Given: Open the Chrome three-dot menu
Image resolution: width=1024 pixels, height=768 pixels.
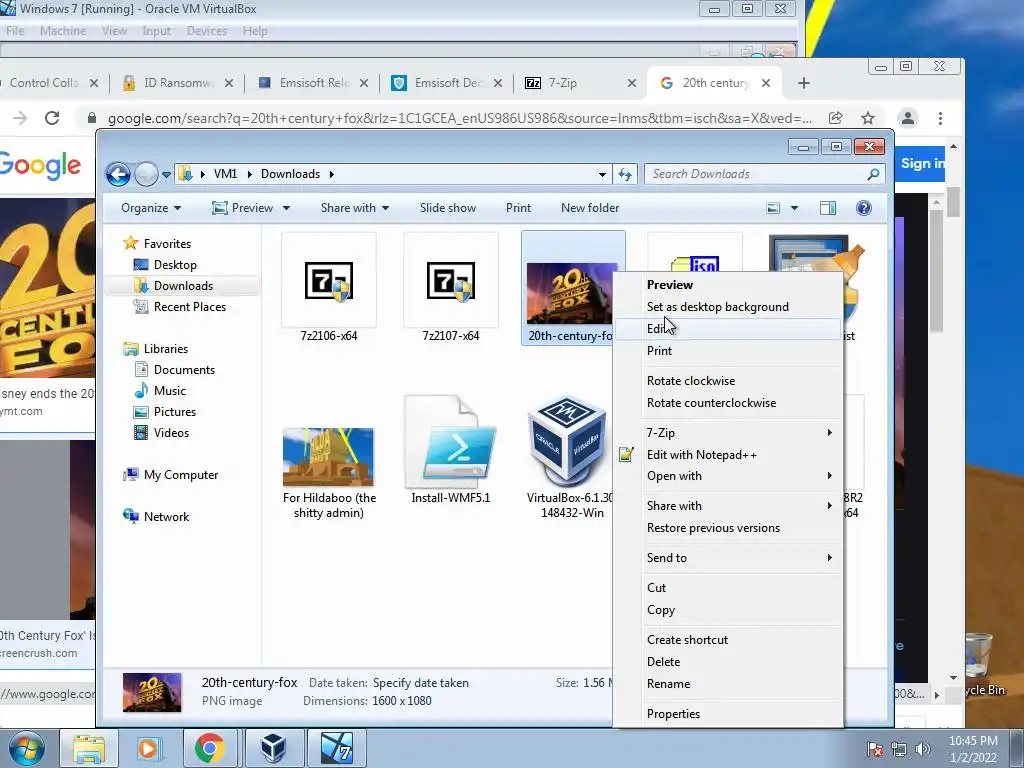Looking at the screenshot, I should pyautogui.click(x=940, y=118).
